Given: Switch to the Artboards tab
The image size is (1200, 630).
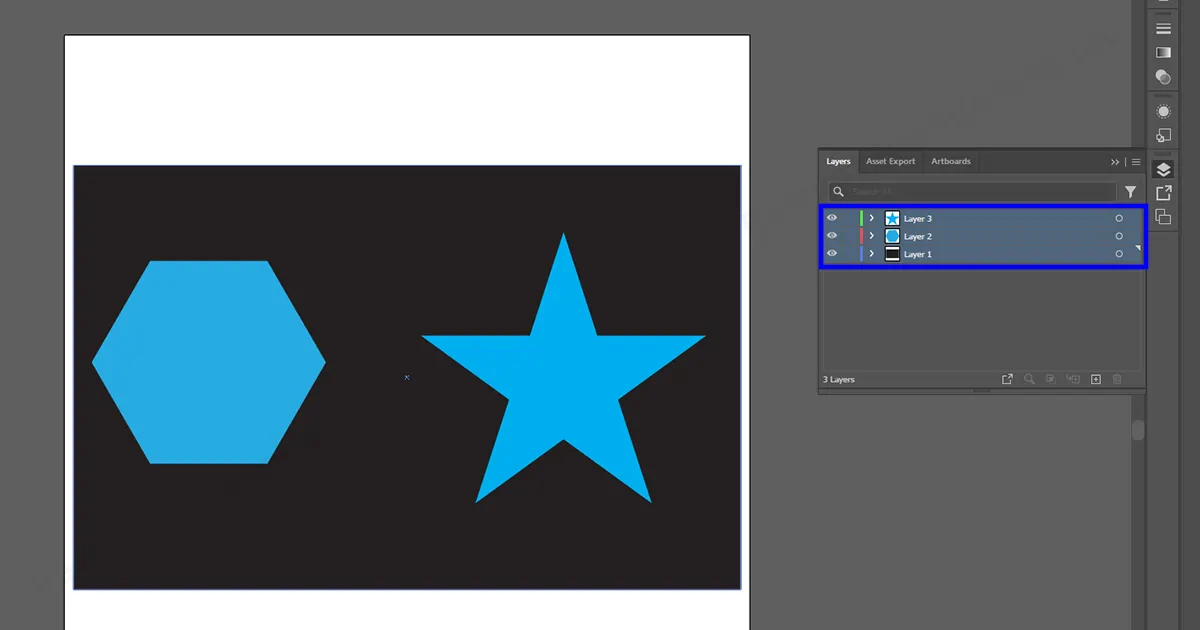Looking at the screenshot, I should coord(951,161).
